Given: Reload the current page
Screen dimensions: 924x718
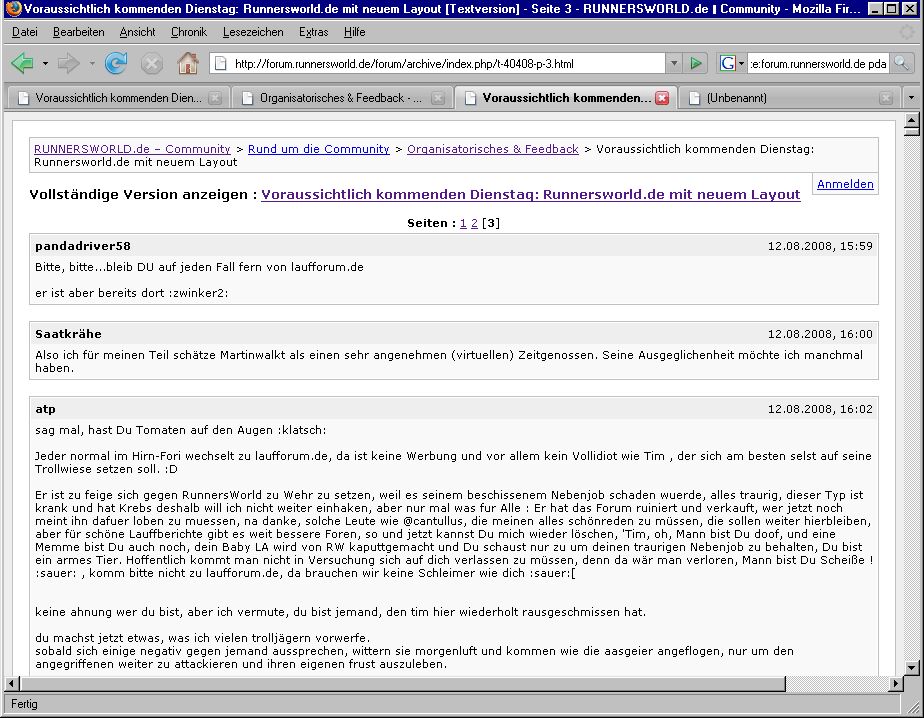Looking at the screenshot, I should click(x=116, y=63).
